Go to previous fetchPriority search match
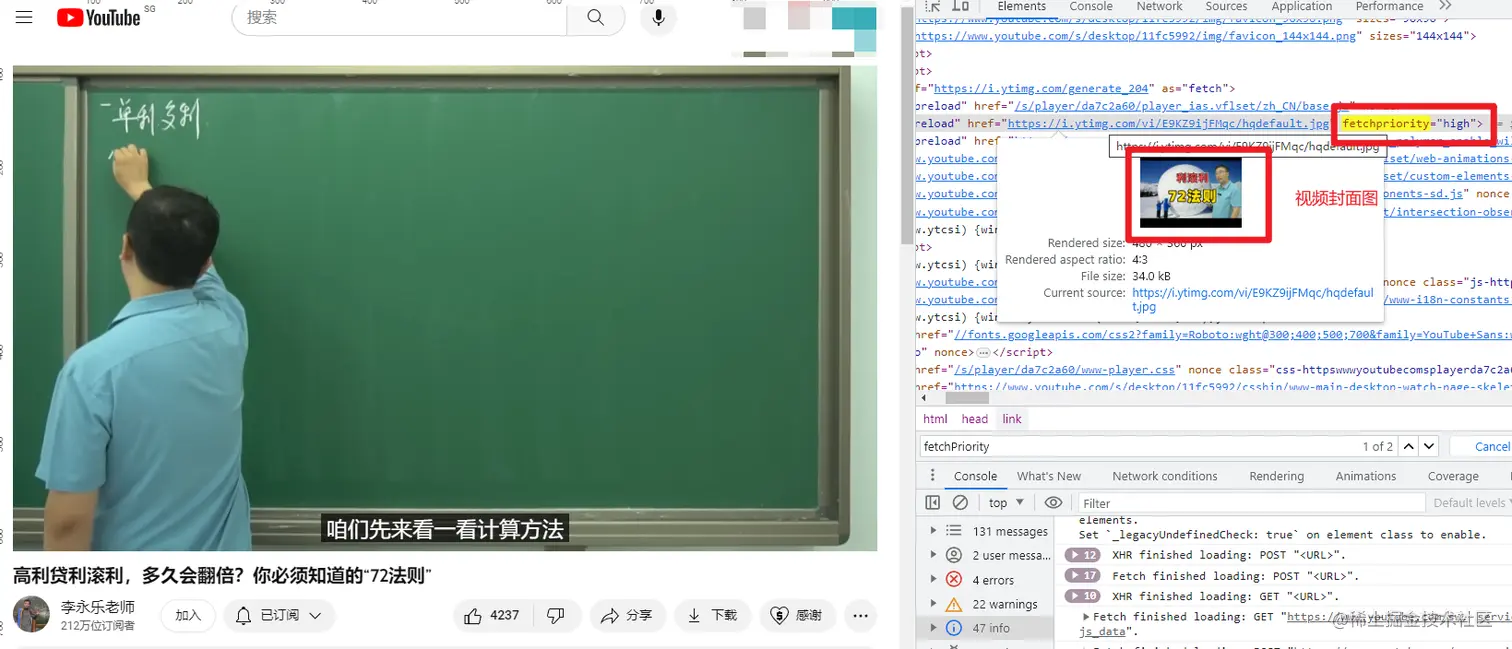 (x=1408, y=446)
